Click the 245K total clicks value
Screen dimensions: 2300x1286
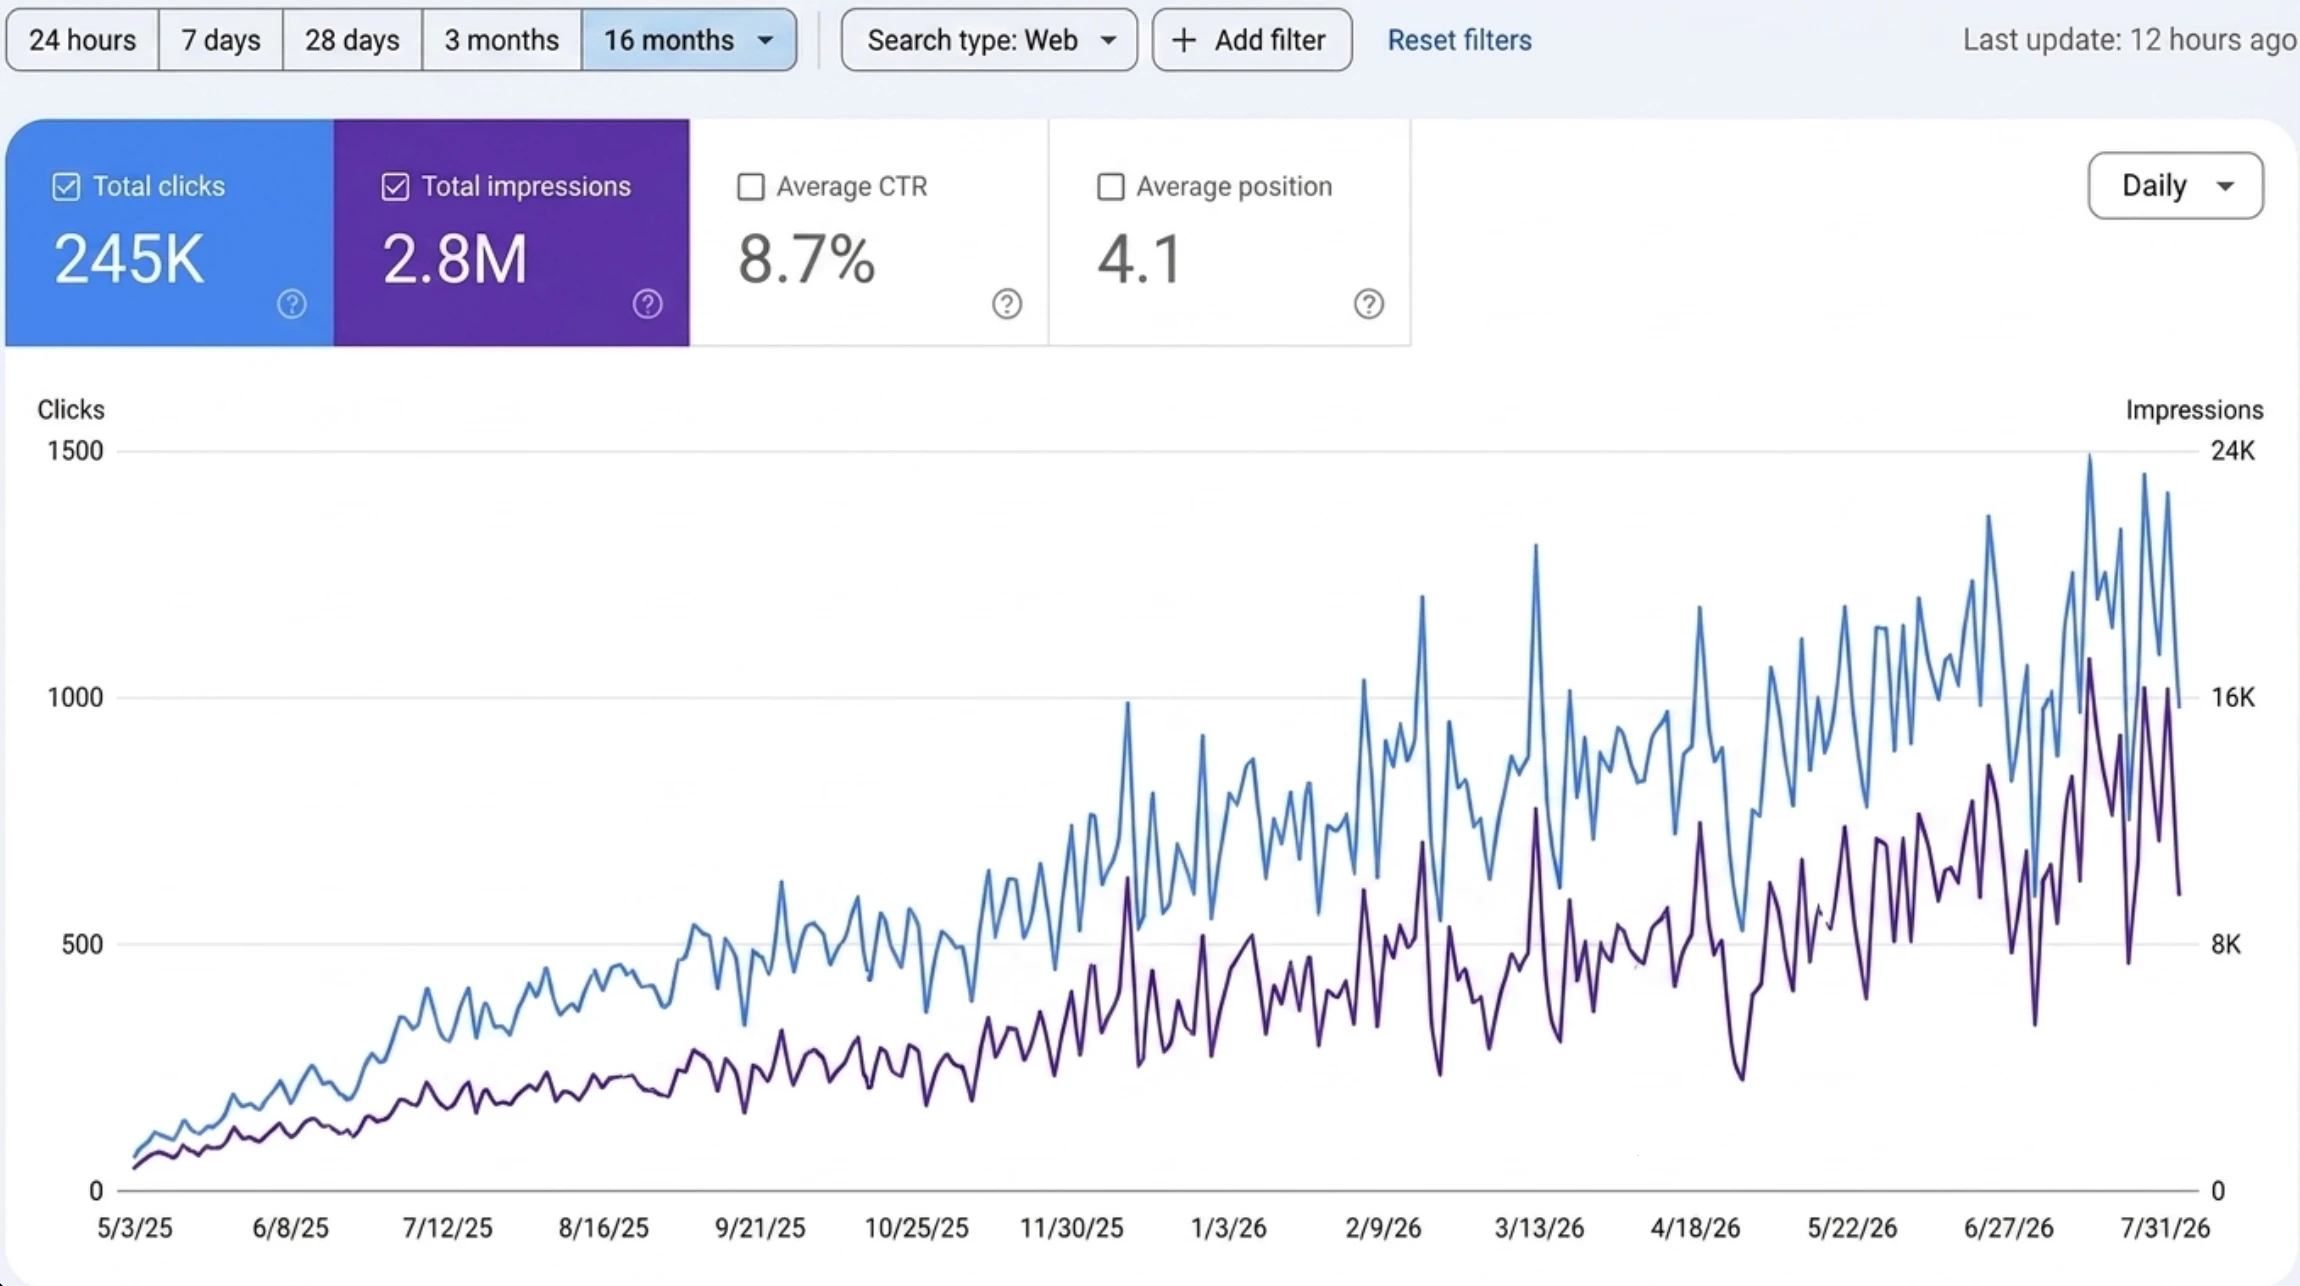(129, 260)
